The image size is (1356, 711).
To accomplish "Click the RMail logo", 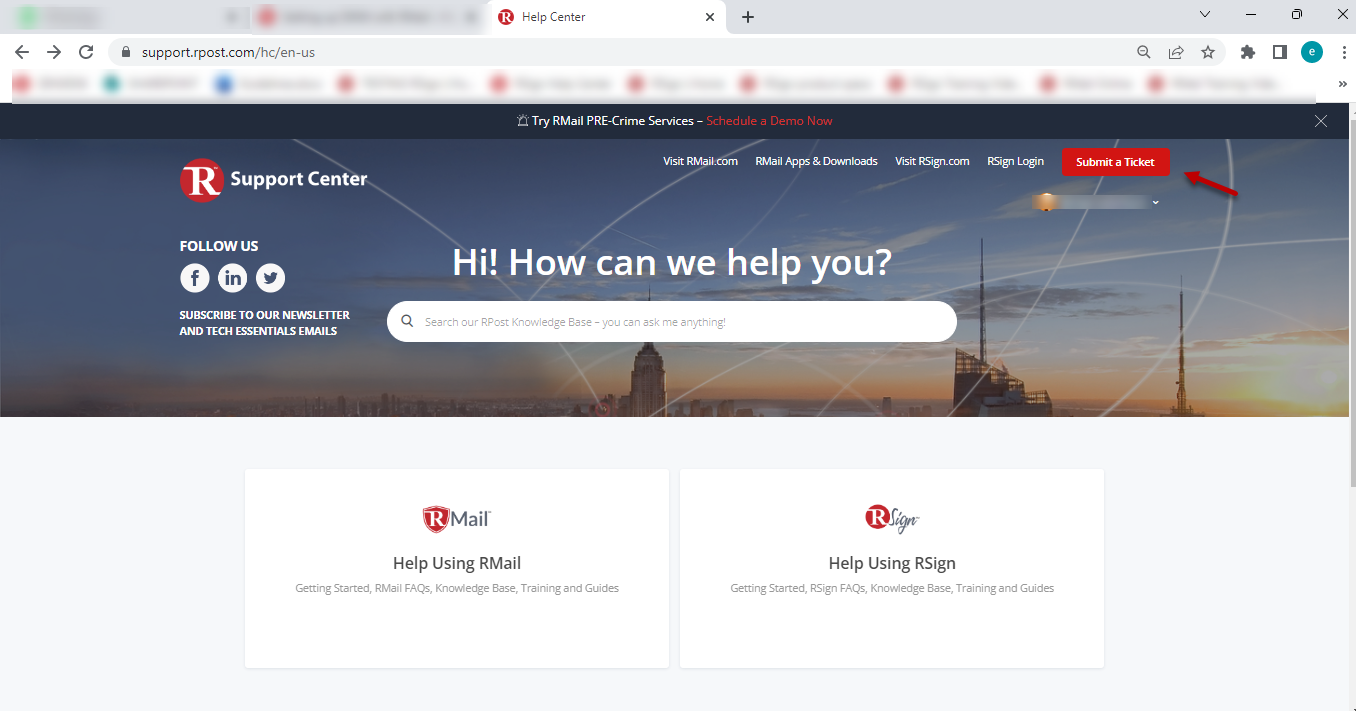I will point(457,518).
